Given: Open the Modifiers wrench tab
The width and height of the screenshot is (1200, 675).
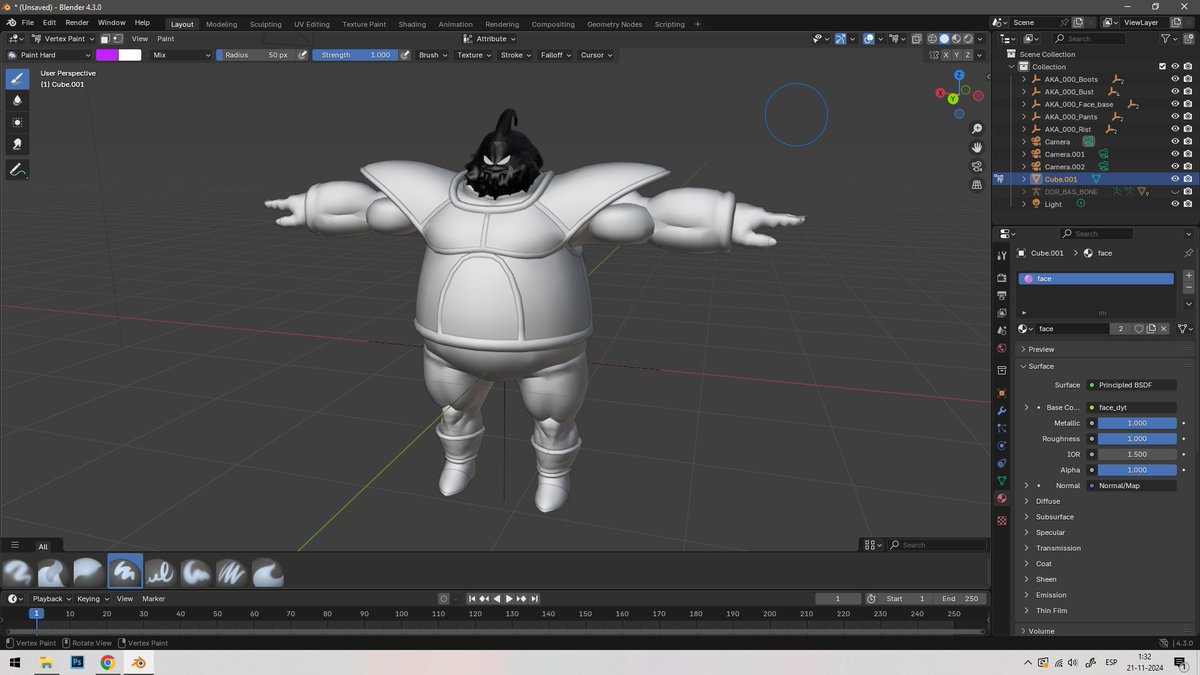Looking at the screenshot, I should (1001, 411).
